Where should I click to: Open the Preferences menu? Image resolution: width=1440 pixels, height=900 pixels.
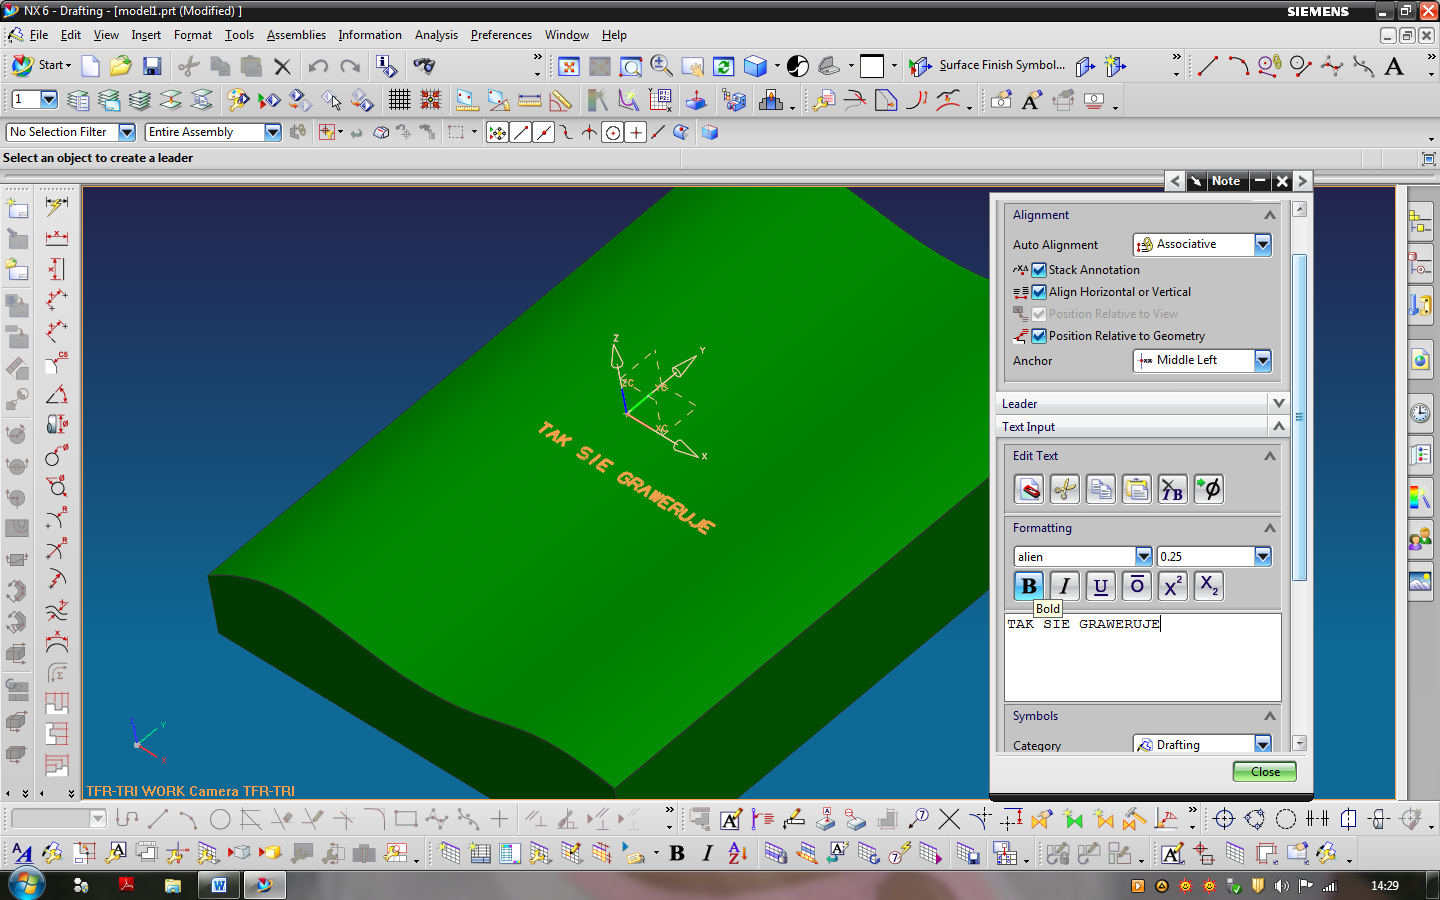(501, 35)
